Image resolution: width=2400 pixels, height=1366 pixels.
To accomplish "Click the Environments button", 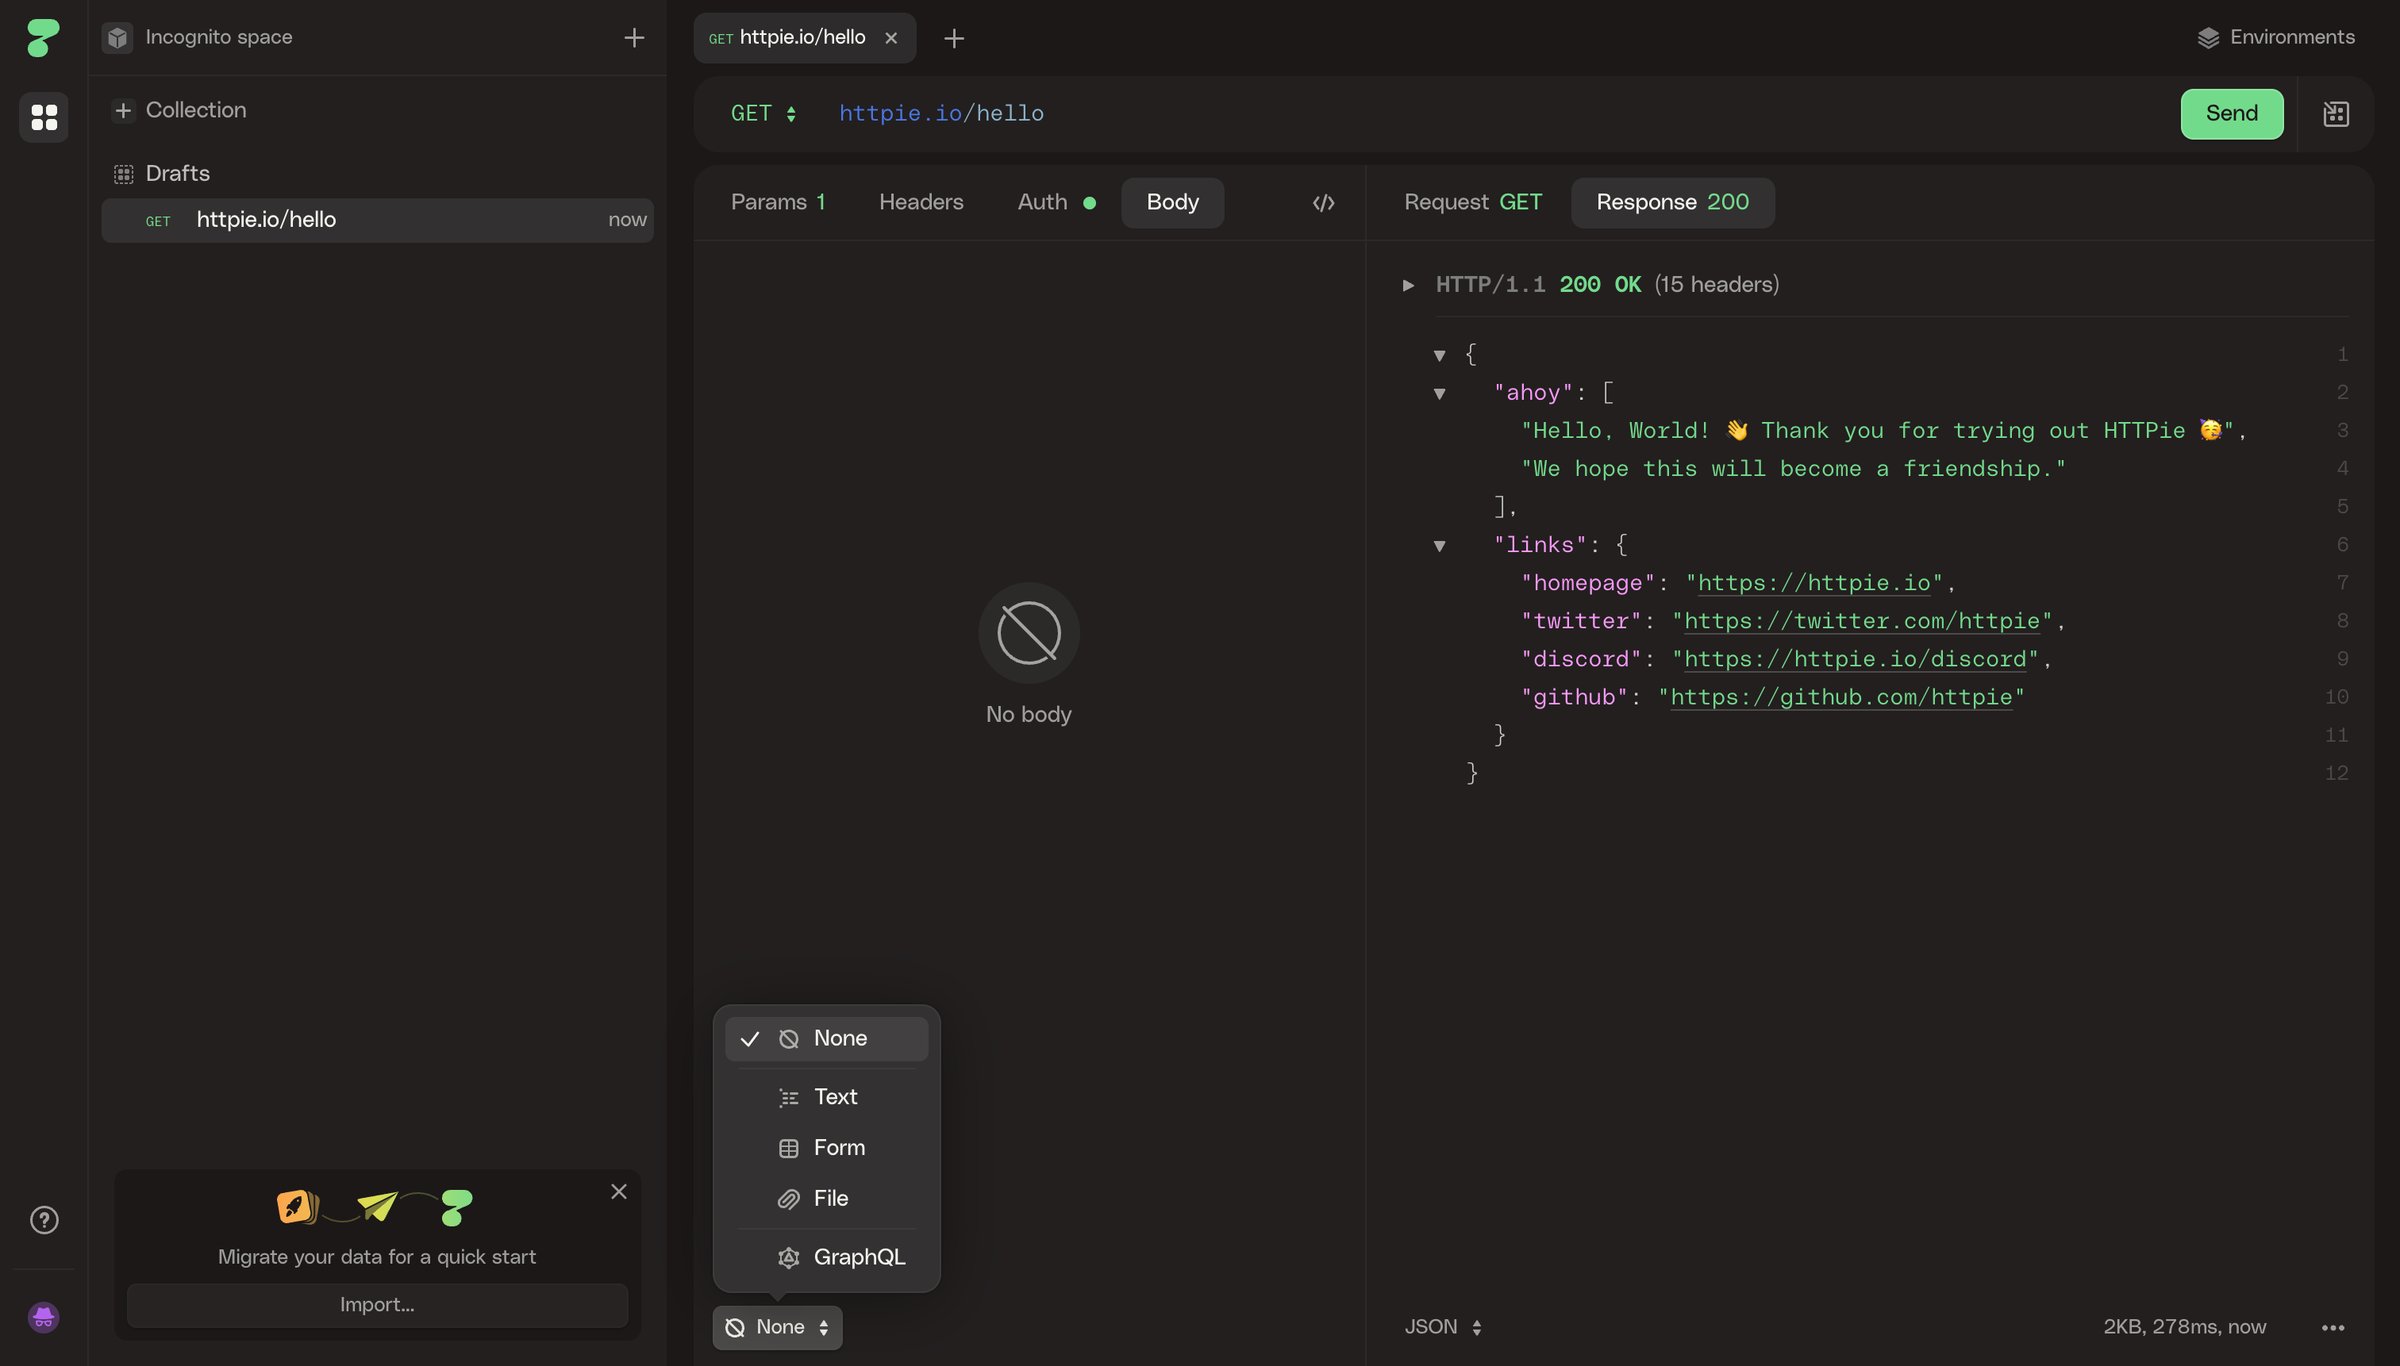I will coord(2276,38).
